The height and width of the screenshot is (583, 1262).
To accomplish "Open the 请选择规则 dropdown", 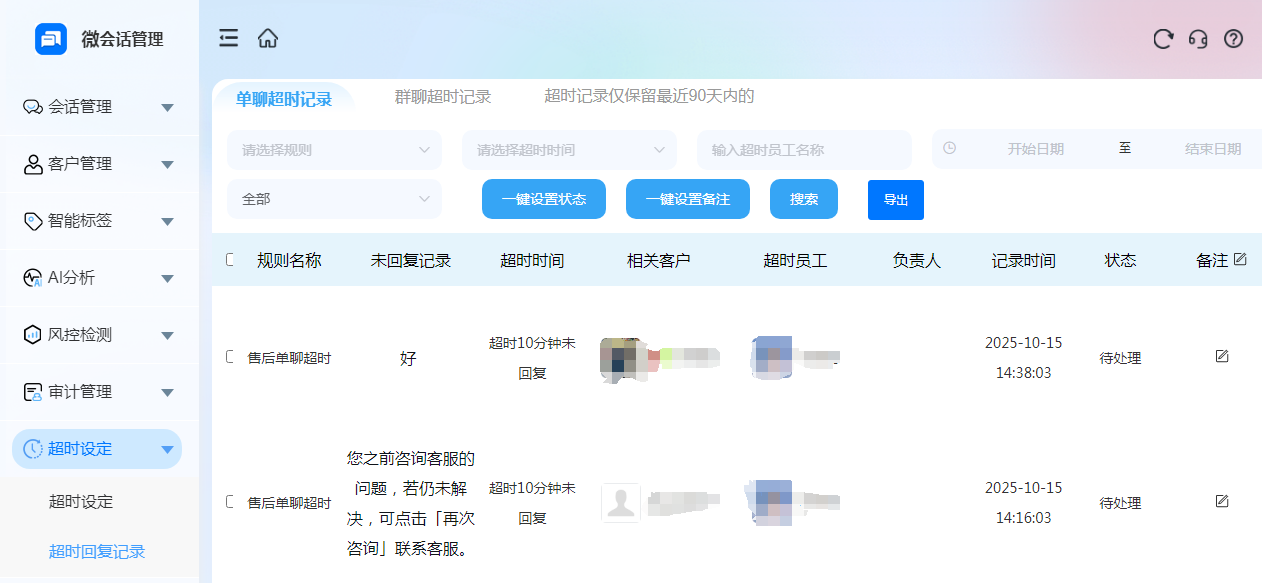I will [x=334, y=150].
